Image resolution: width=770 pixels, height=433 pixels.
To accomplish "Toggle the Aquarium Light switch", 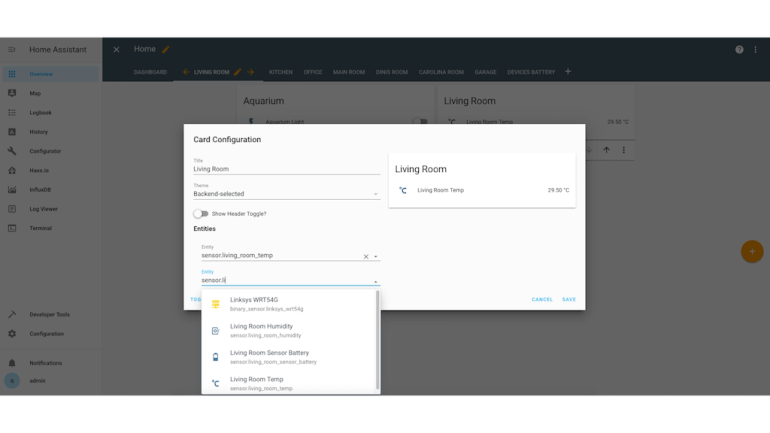I will [x=420, y=121].
